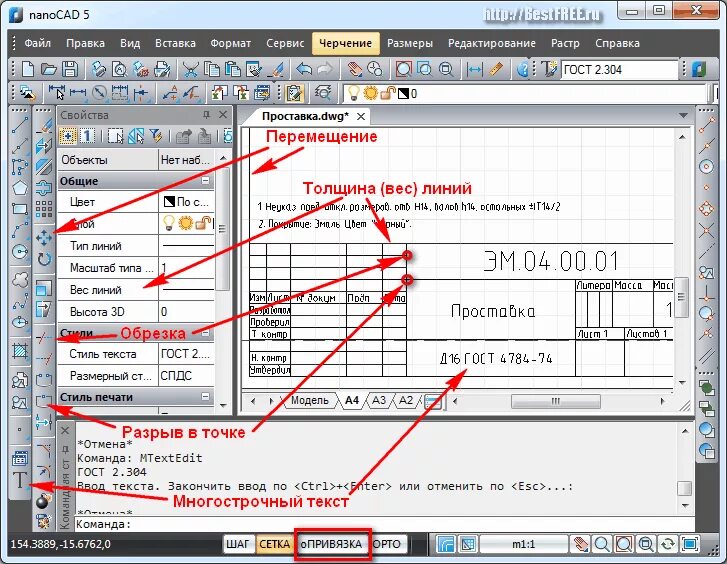Select the Array grid tool
This screenshot has width=727, height=564.
tap(44, 209)
